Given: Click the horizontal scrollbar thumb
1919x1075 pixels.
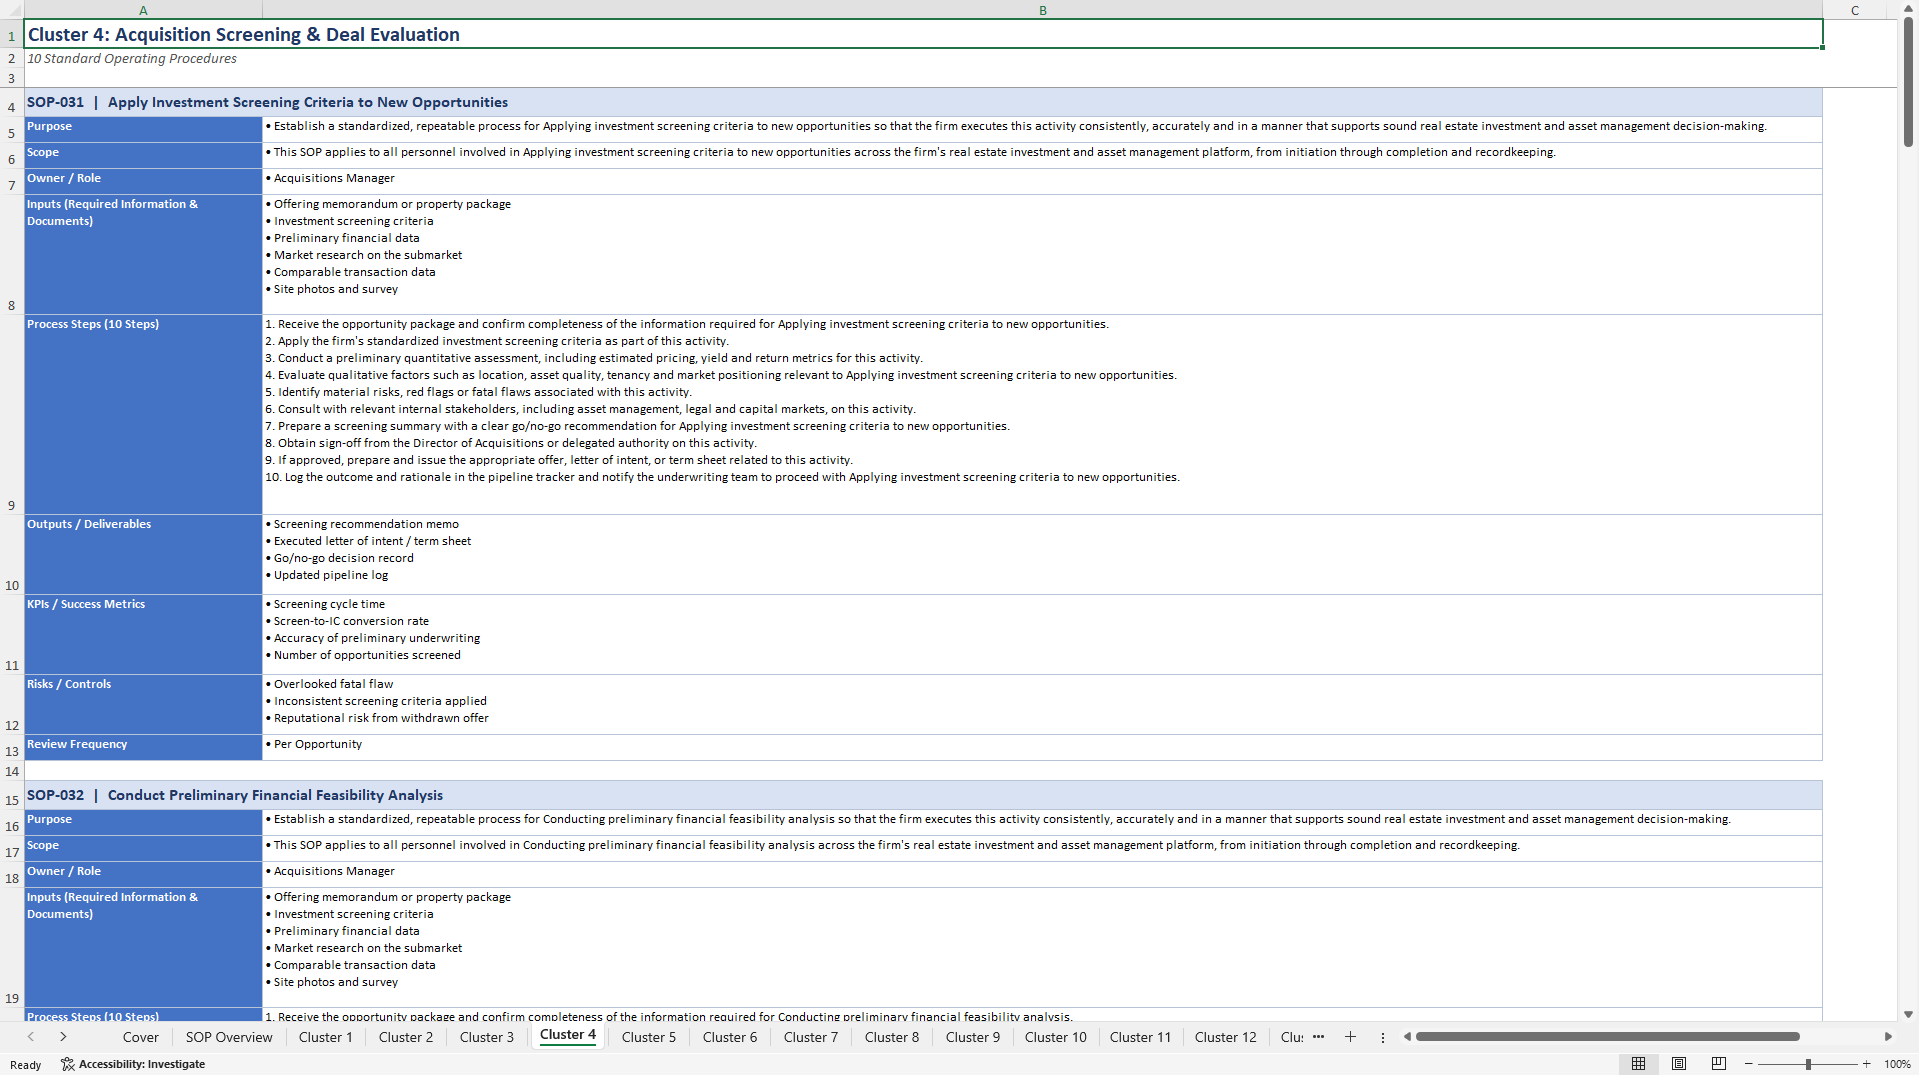Looking at the screenshot, I should coord(1608,1037).
